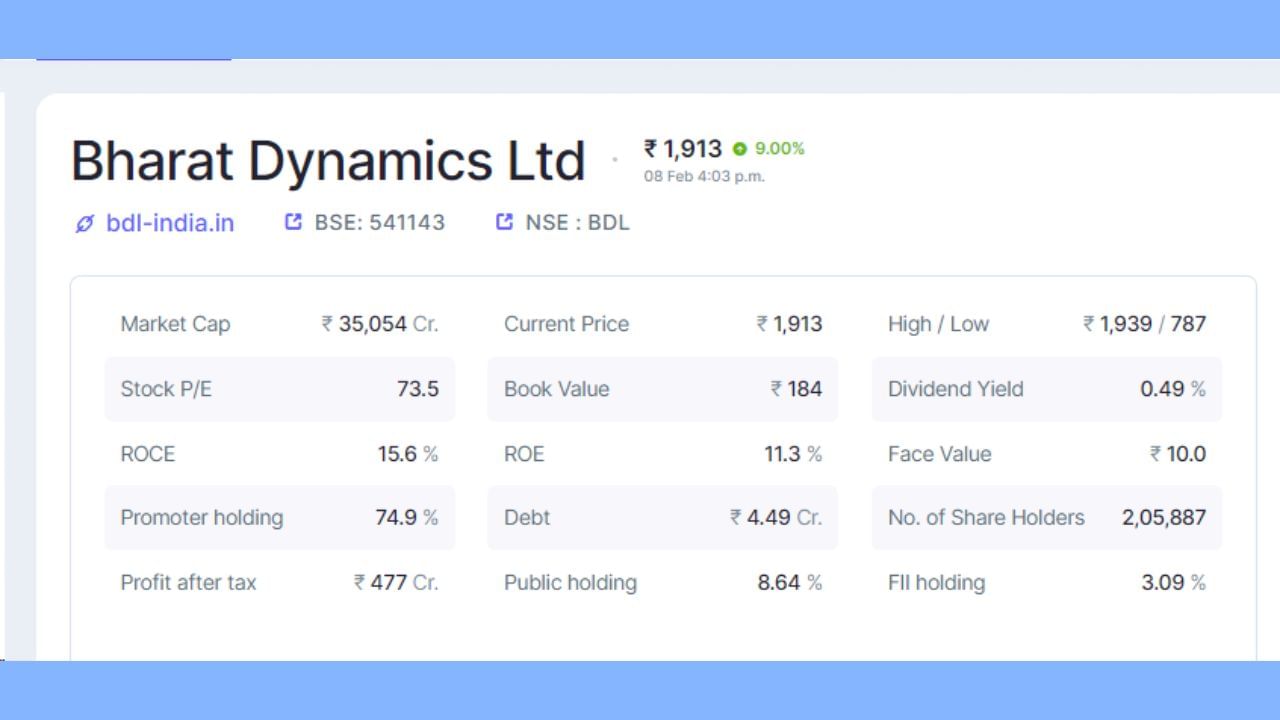Click the Stock P/E label
This screenshot has height=720, width=1280.
[x=166, y=389]
